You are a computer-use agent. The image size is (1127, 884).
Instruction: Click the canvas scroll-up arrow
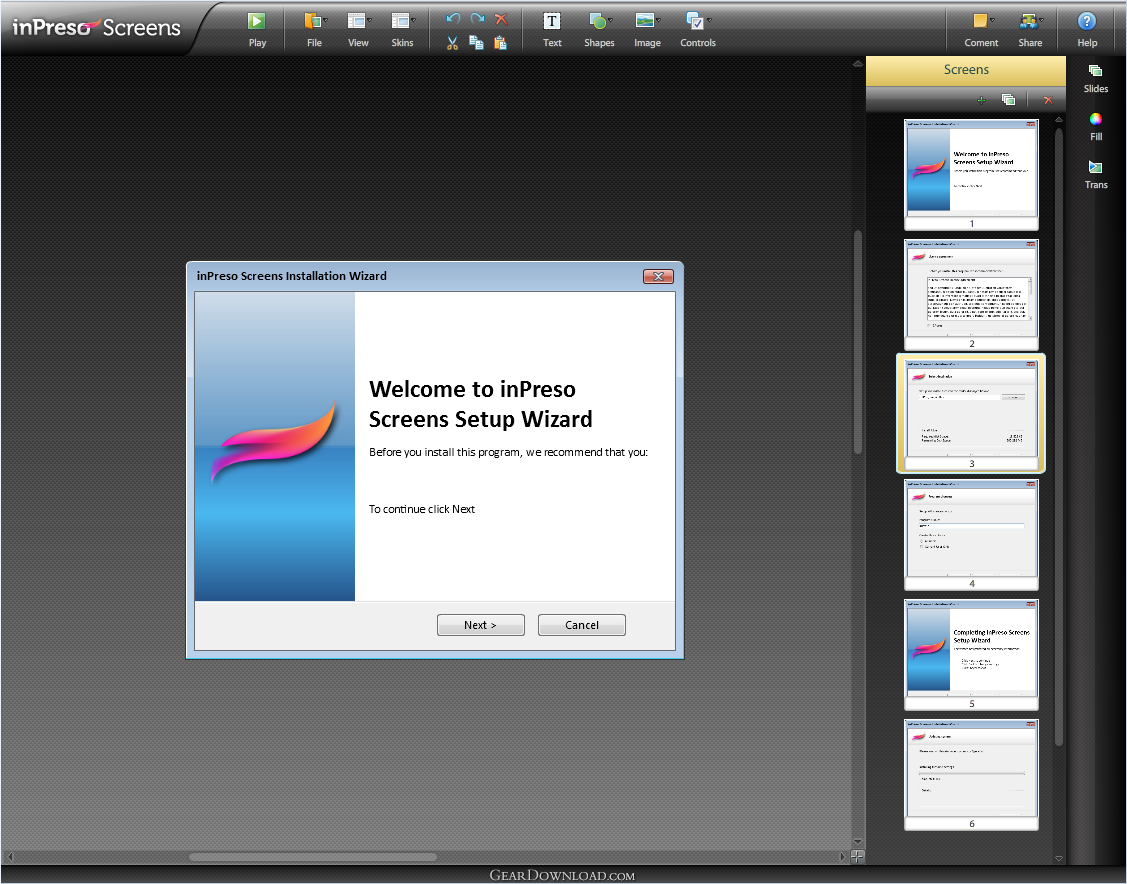click(x=857, y=64)
